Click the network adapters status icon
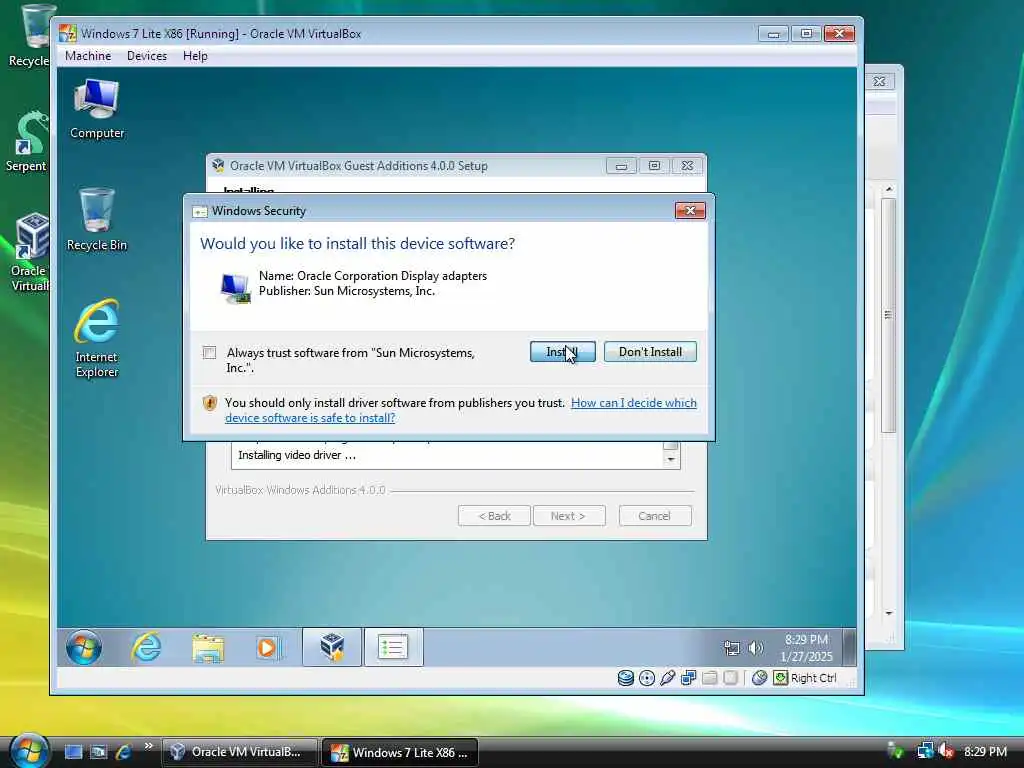This screenshot has width=1024, height=768. click(x=688, y=678)
